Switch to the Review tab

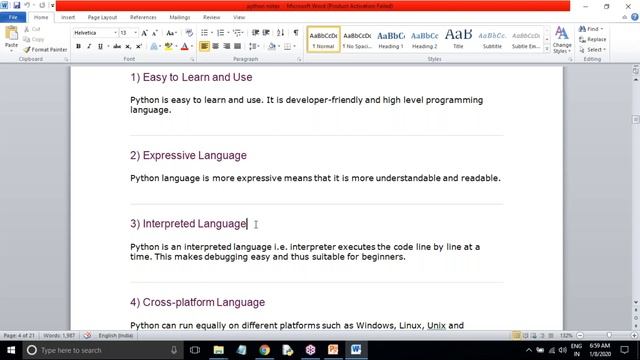tap(211, 17)
